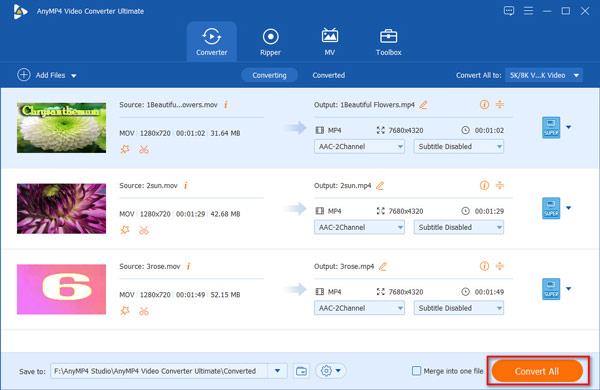The width and height of the screenshot is (600, 390).
Task: Click the Save to path input field
Action: [x=159, y=371]
